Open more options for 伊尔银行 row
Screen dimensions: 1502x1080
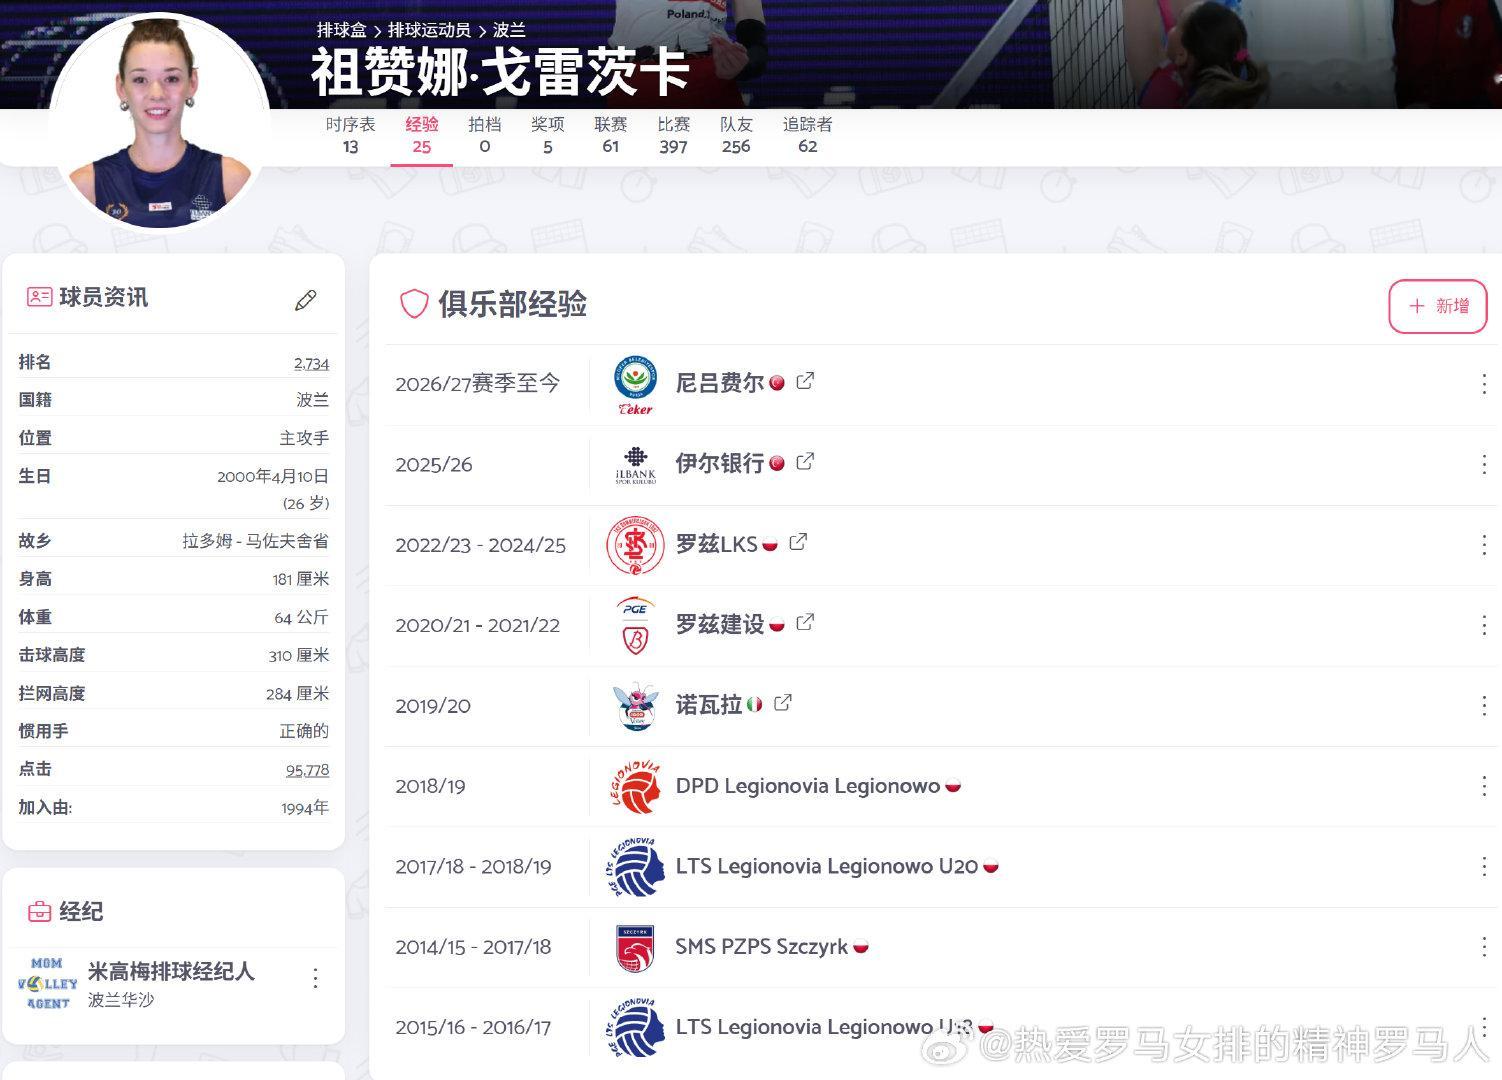1484,464
